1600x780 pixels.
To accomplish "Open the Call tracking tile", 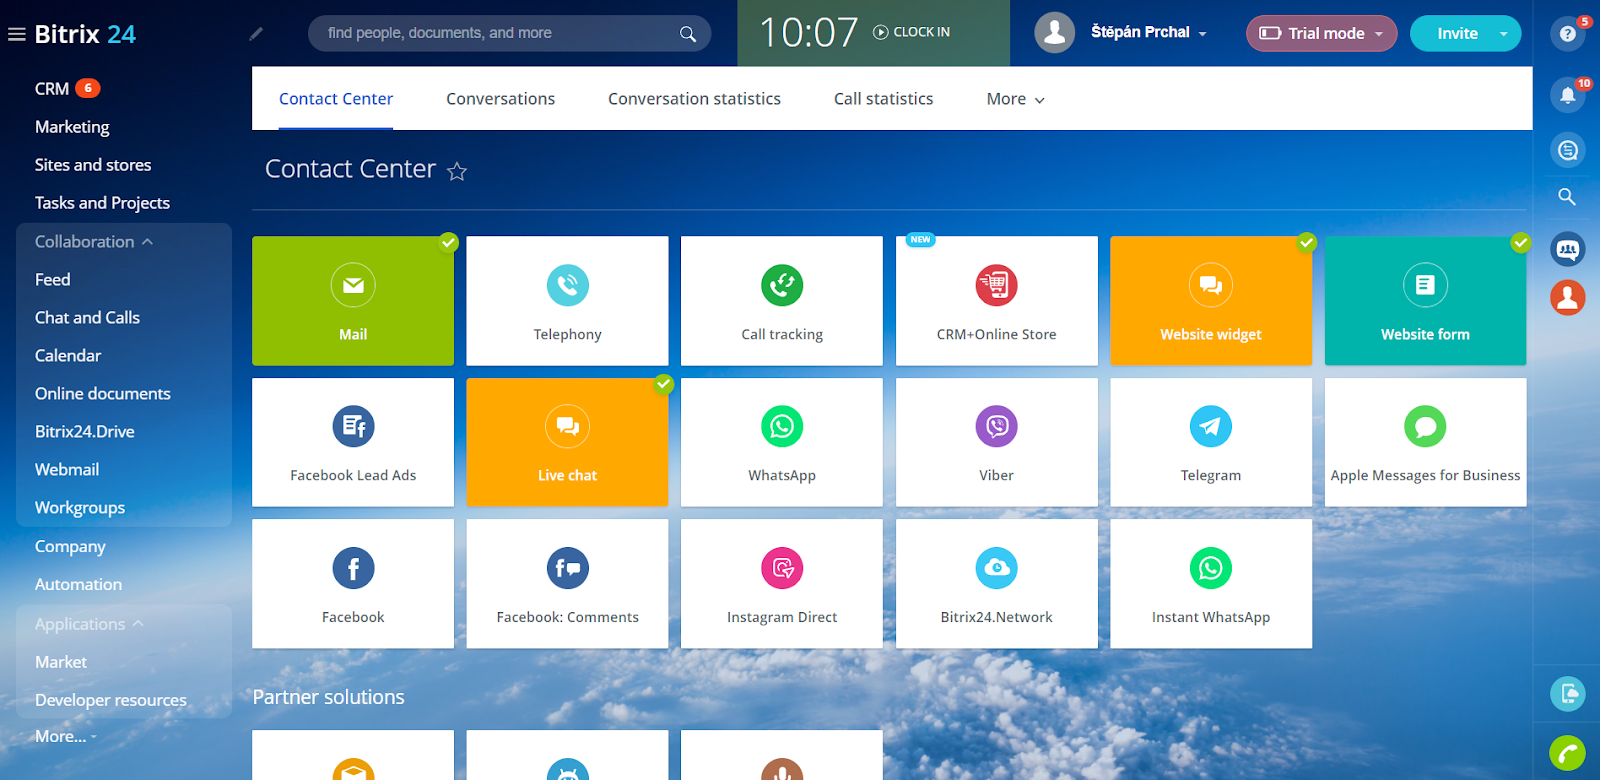I will (782, 301).
